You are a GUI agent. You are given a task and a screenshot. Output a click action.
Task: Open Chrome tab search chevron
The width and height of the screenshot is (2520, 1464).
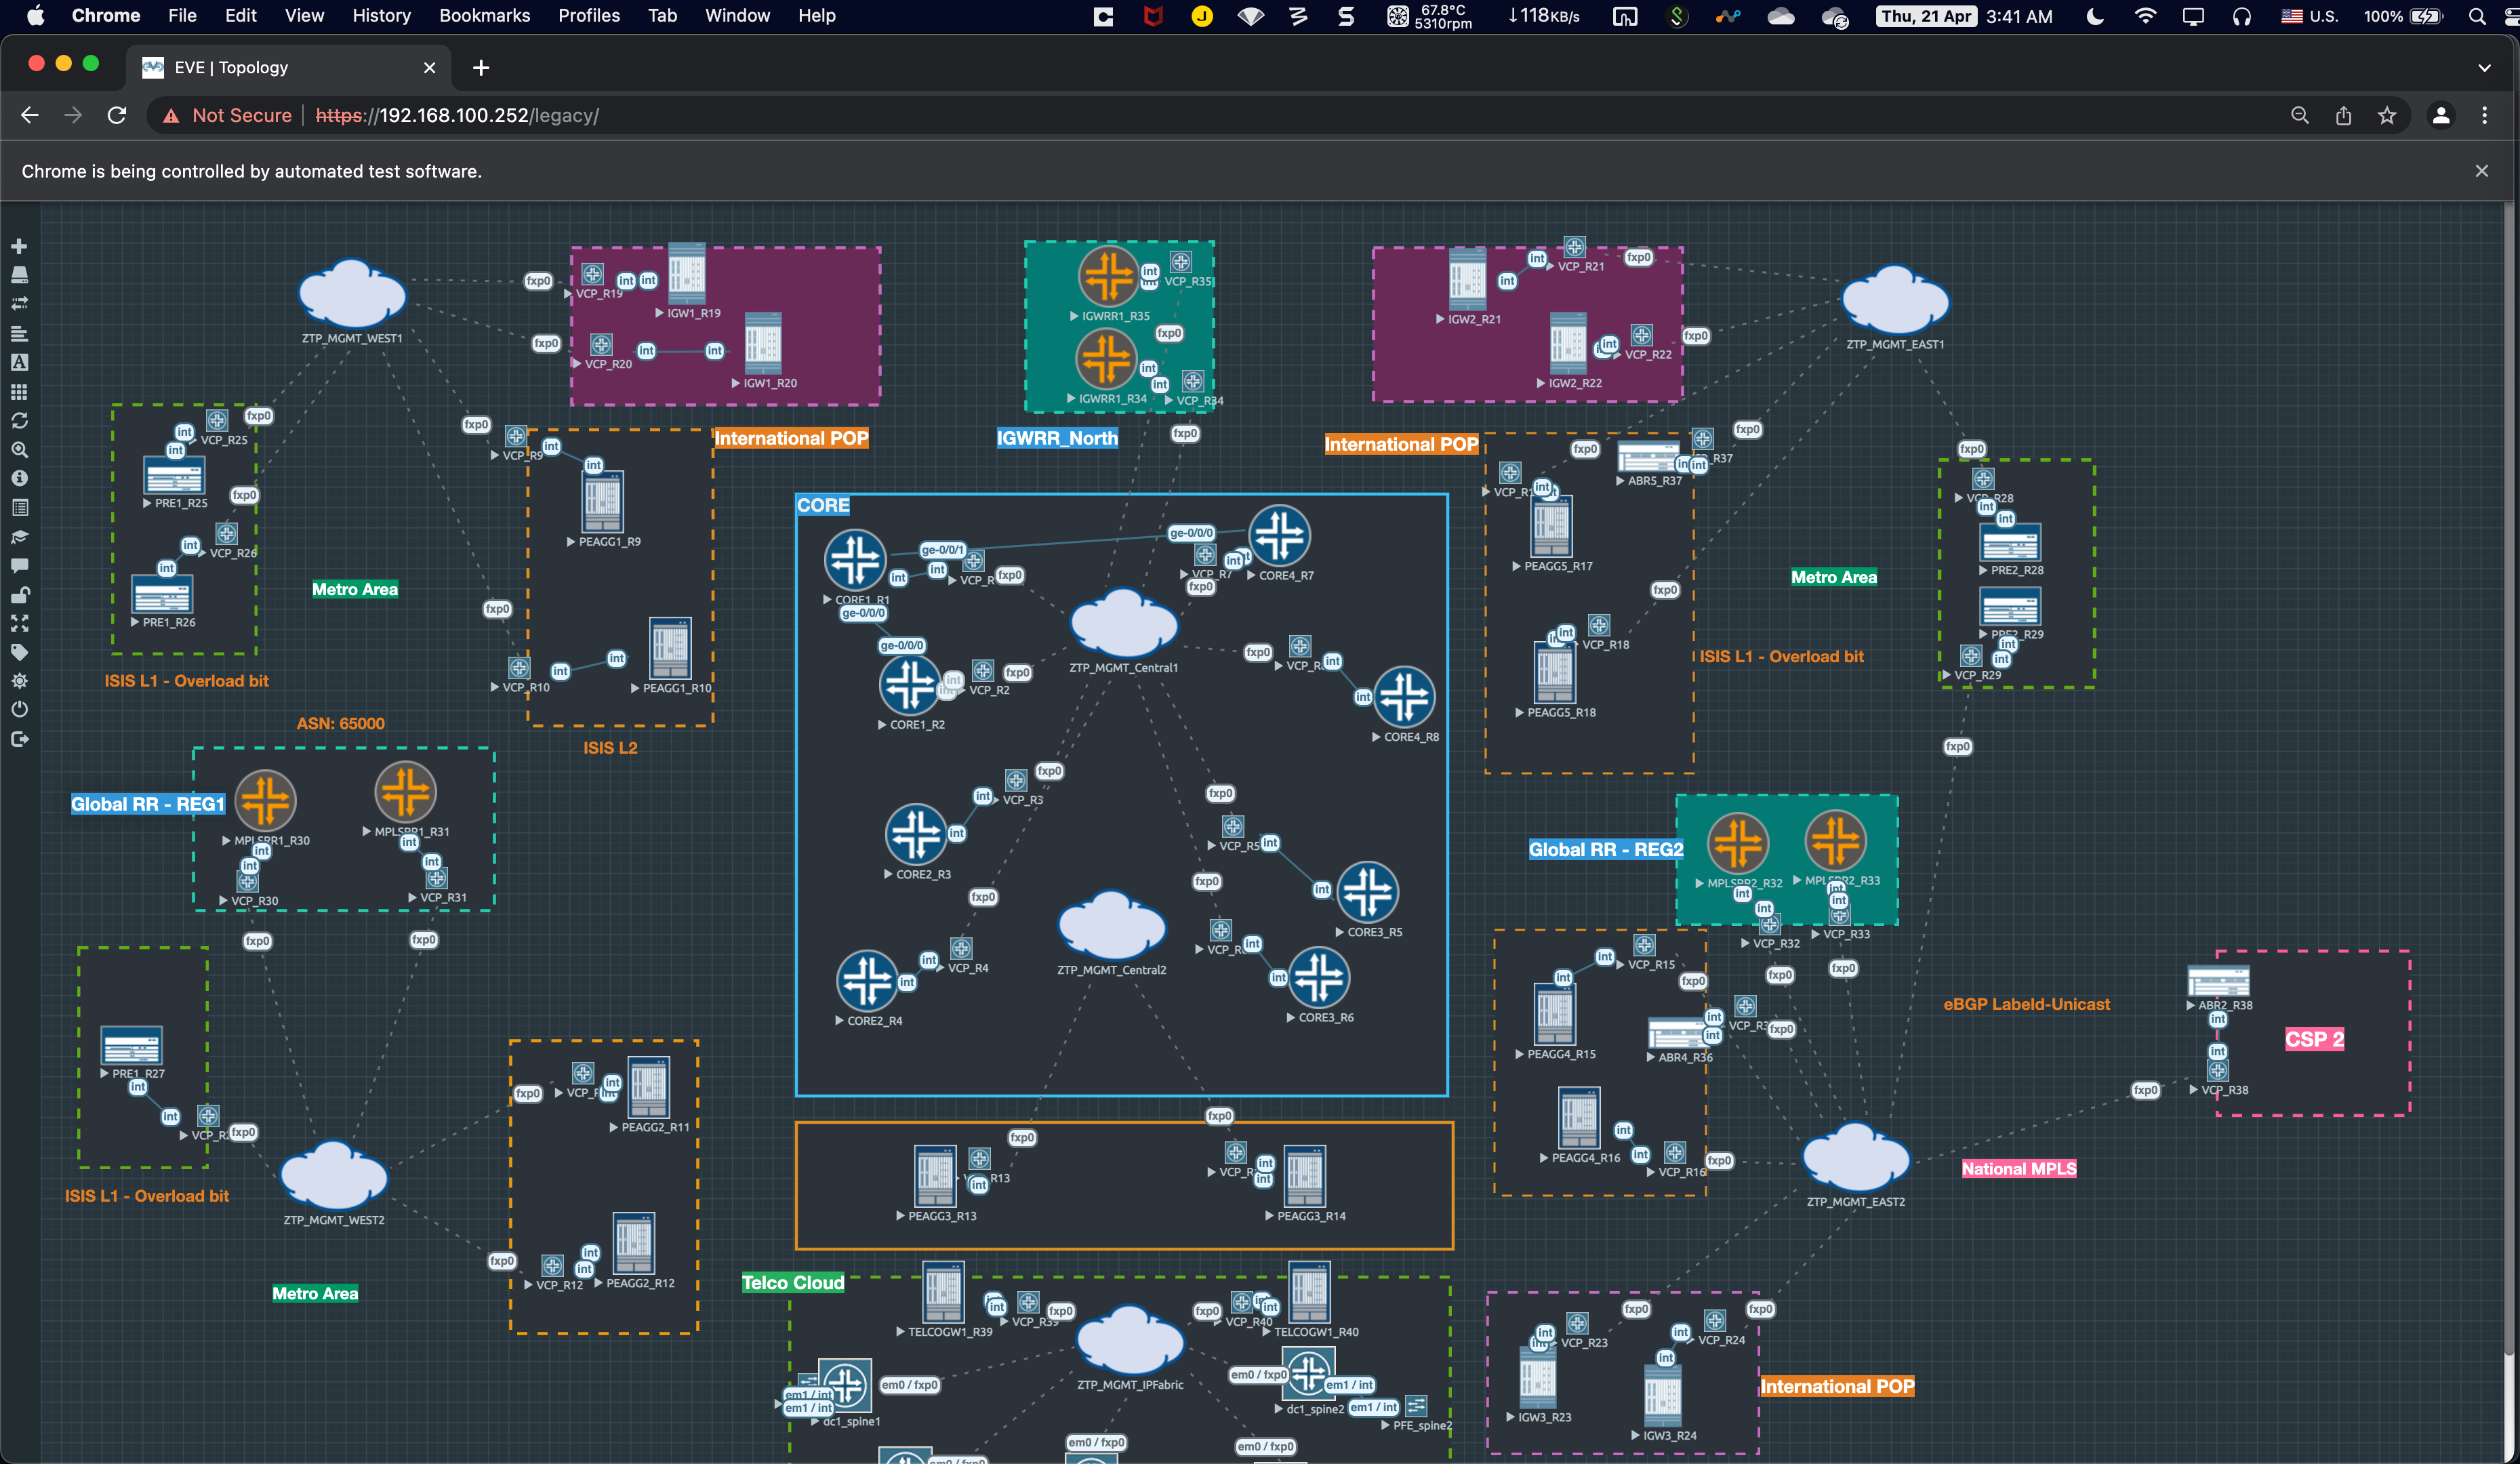point(2484,68)
